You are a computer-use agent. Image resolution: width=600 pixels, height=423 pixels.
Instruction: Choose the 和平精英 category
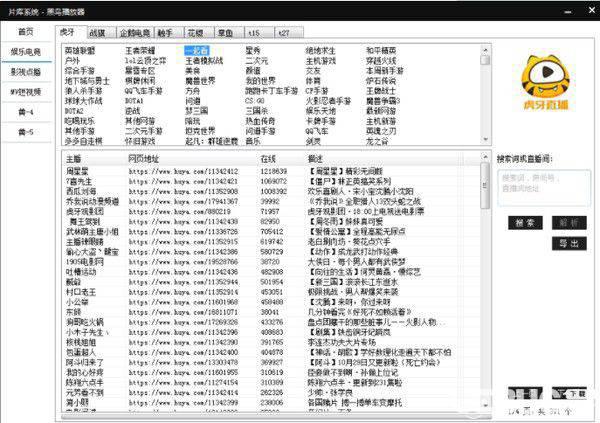(x=381, y=51)
